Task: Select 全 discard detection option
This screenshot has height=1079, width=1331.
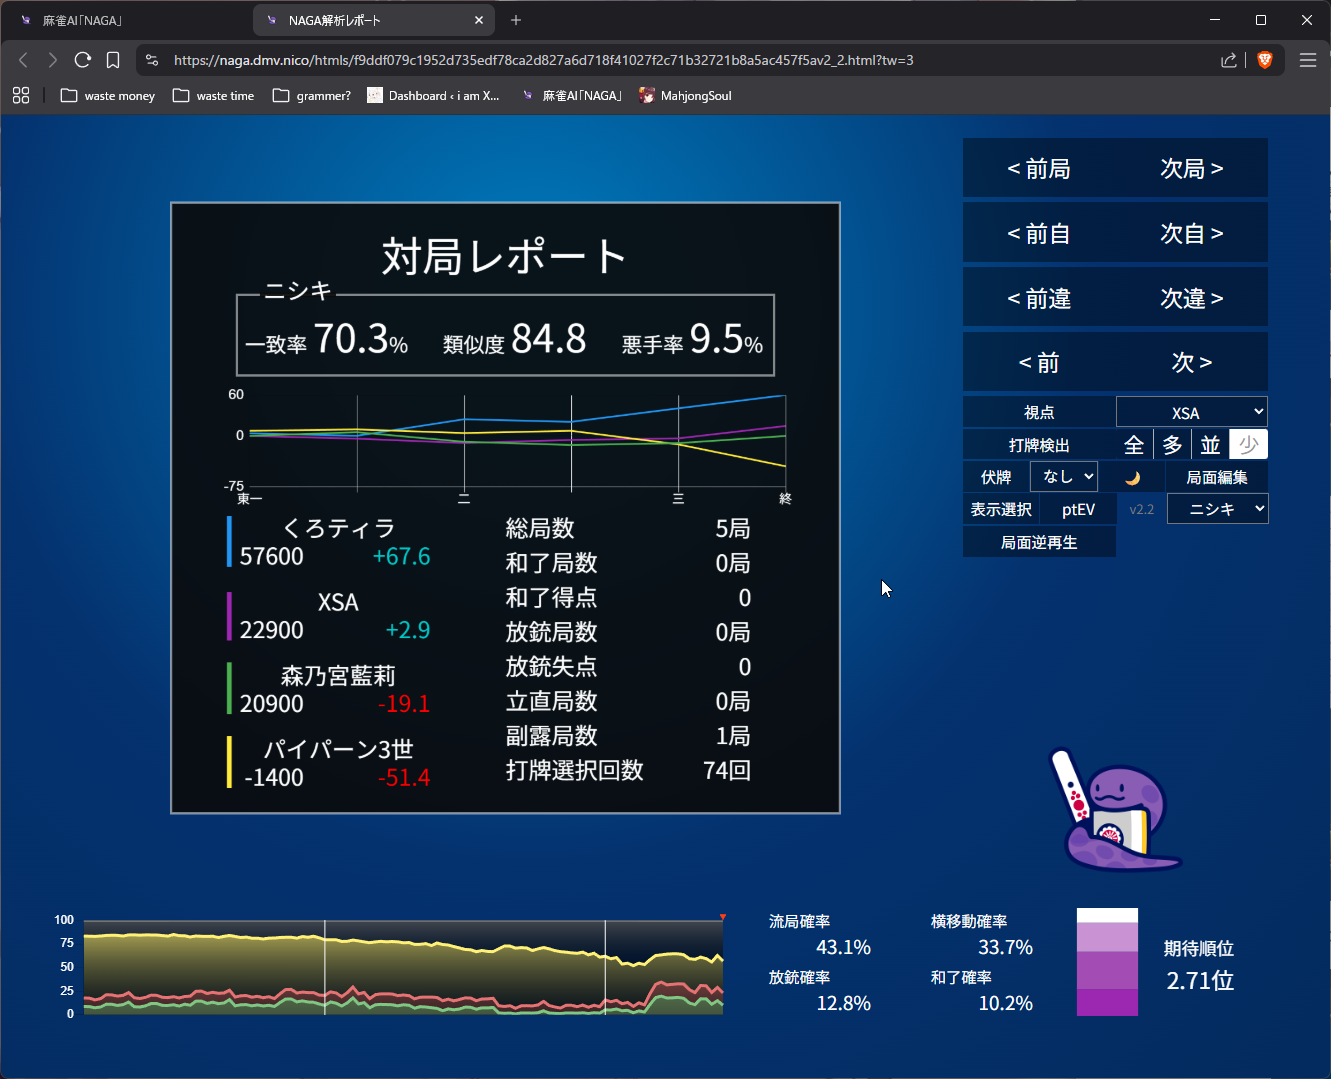Action: tap(1134, 445)
